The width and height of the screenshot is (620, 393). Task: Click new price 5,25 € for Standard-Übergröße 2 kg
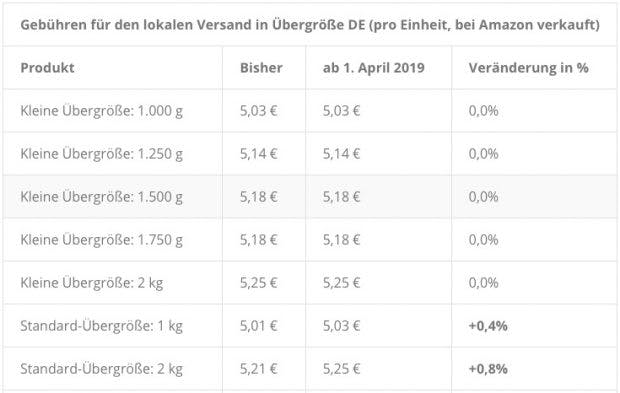coord(342,369)
